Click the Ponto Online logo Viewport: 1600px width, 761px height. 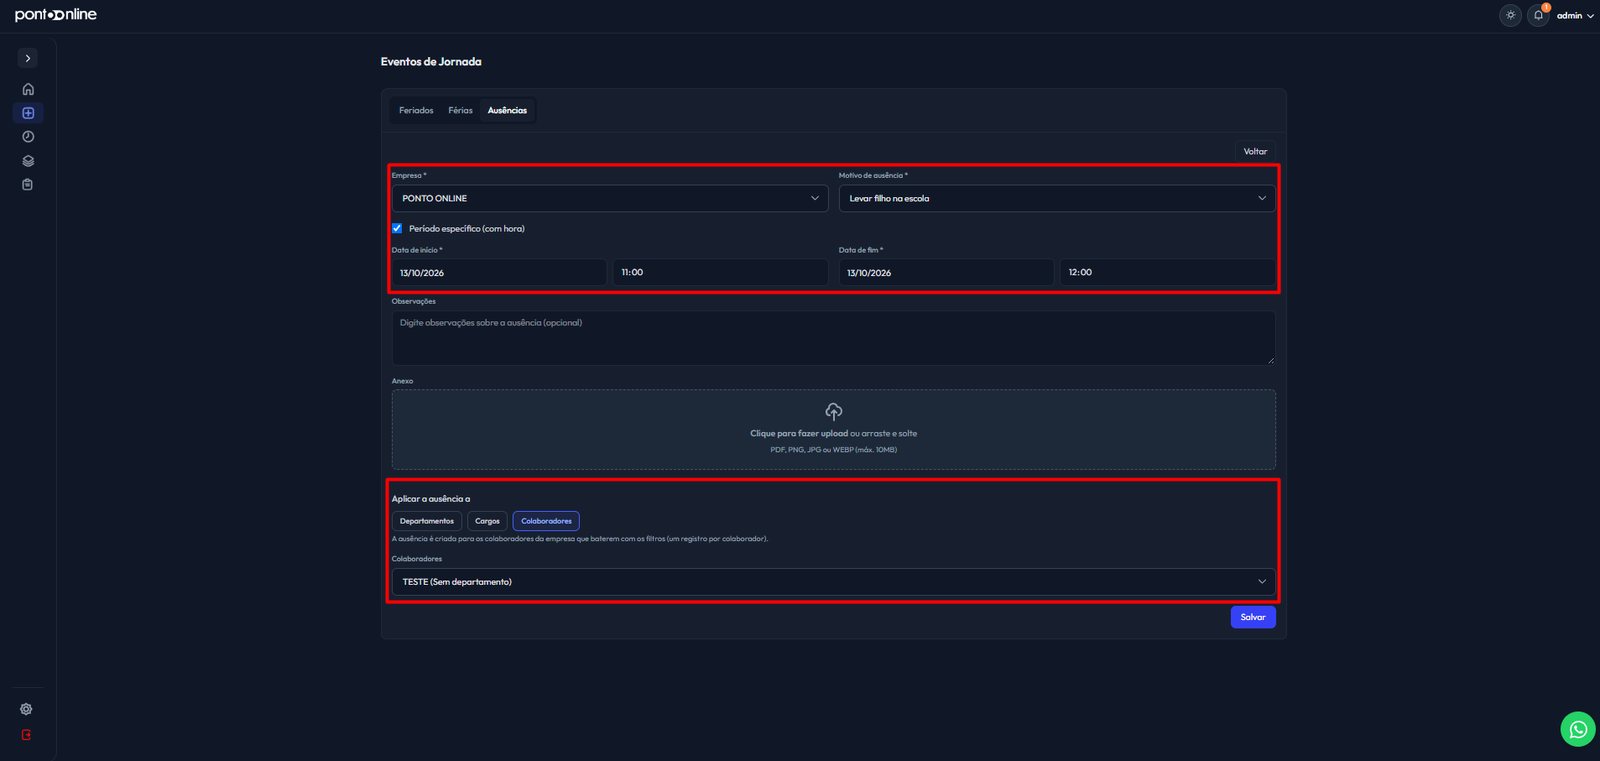tap(56, 15)
